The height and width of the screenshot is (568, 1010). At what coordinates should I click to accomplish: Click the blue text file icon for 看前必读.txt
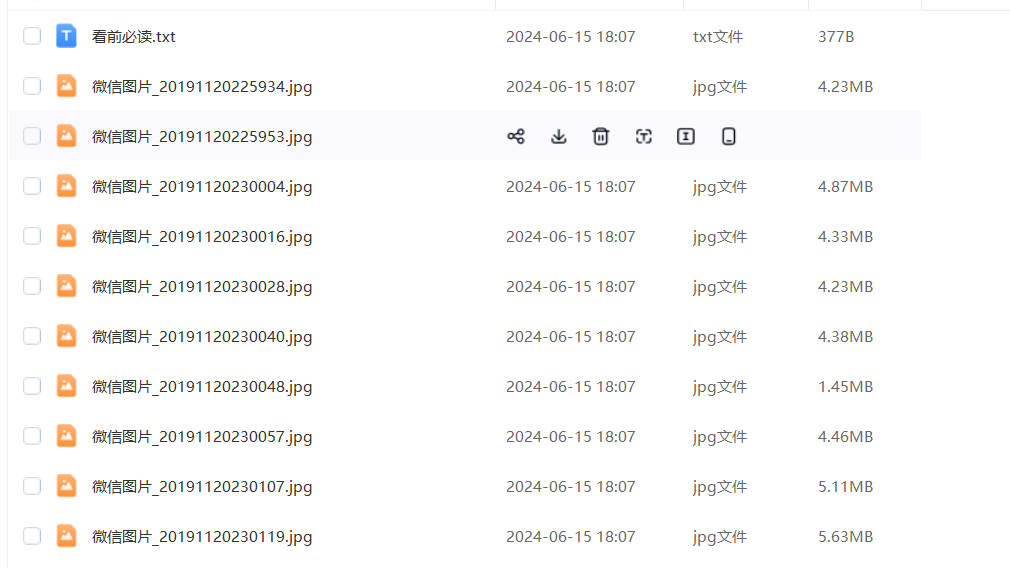coord(66,36)
